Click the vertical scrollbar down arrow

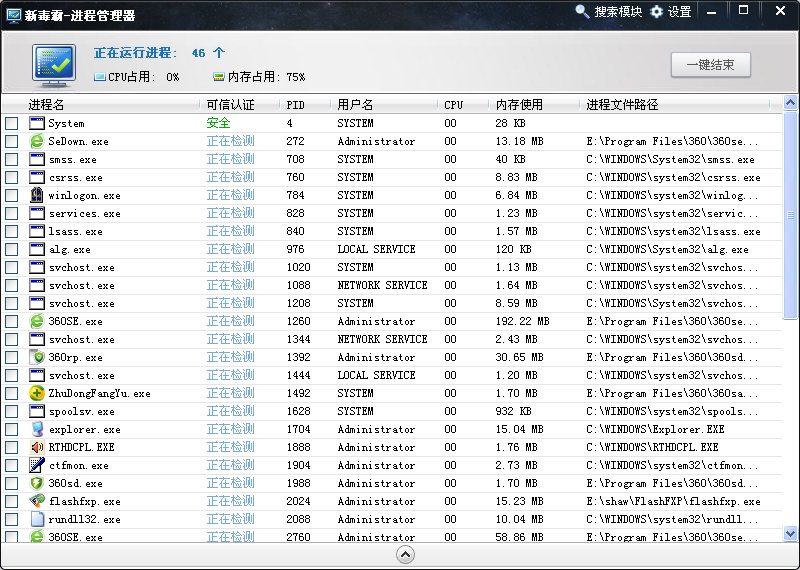pos(790,535)
